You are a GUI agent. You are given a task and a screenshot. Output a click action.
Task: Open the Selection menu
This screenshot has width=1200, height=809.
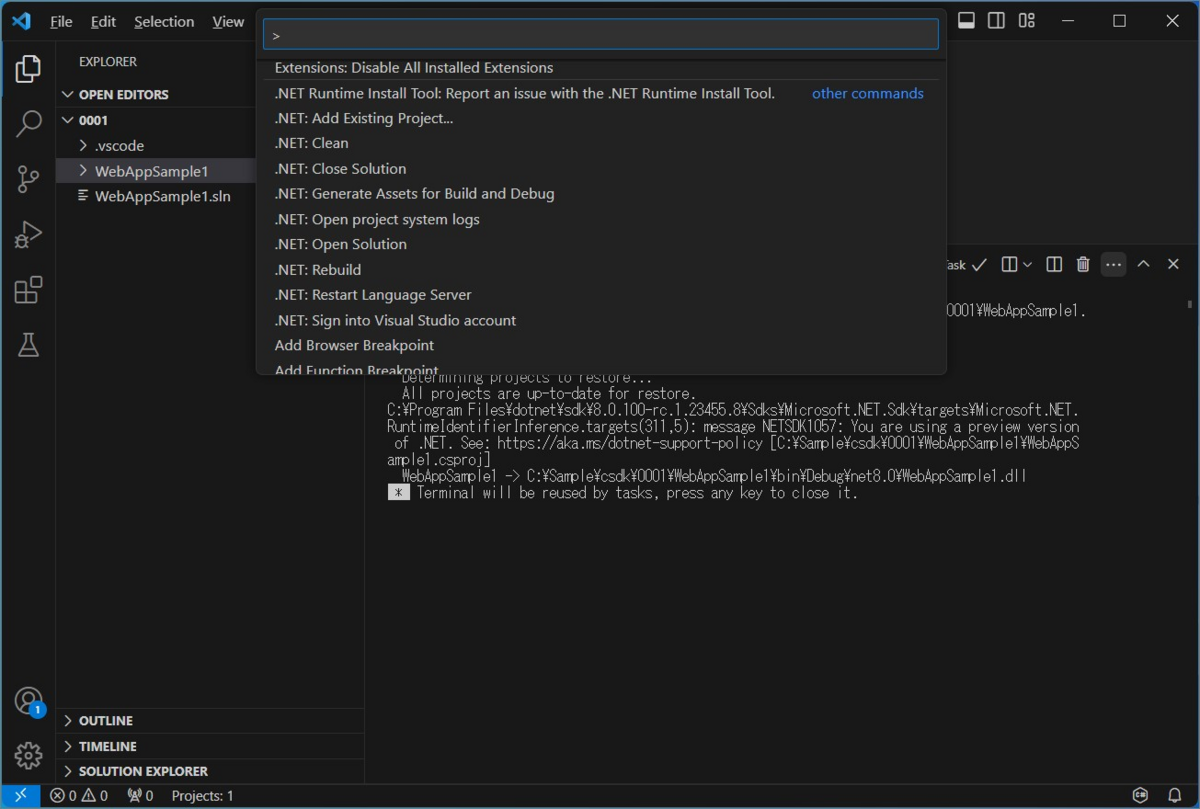[x=164, y=21]
